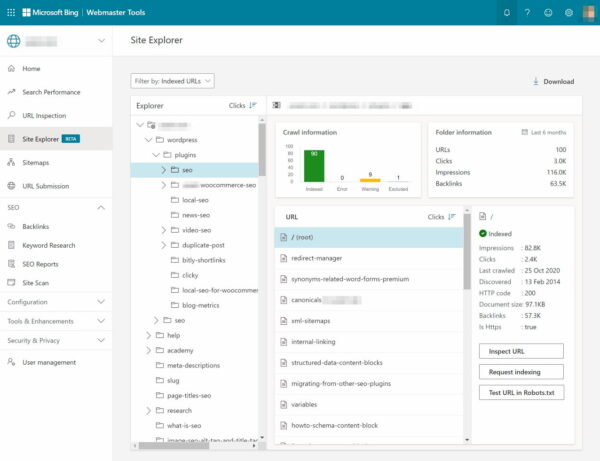Click the green Indexed bar in chart

click(x=313, y=165)
